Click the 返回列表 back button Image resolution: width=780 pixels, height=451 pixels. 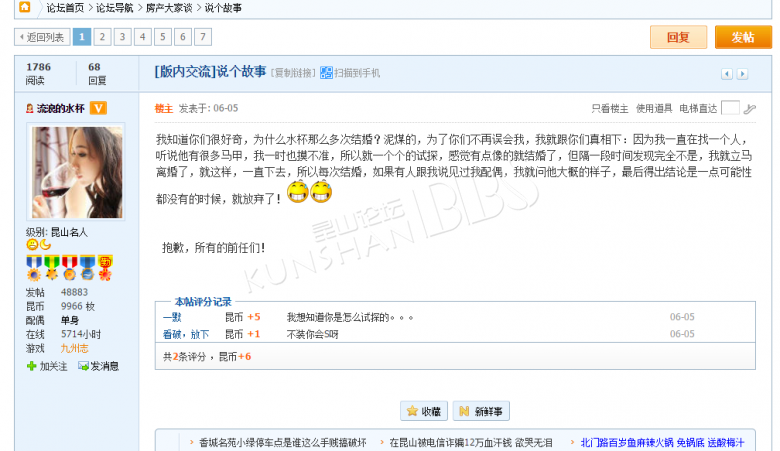pos(42,37)
